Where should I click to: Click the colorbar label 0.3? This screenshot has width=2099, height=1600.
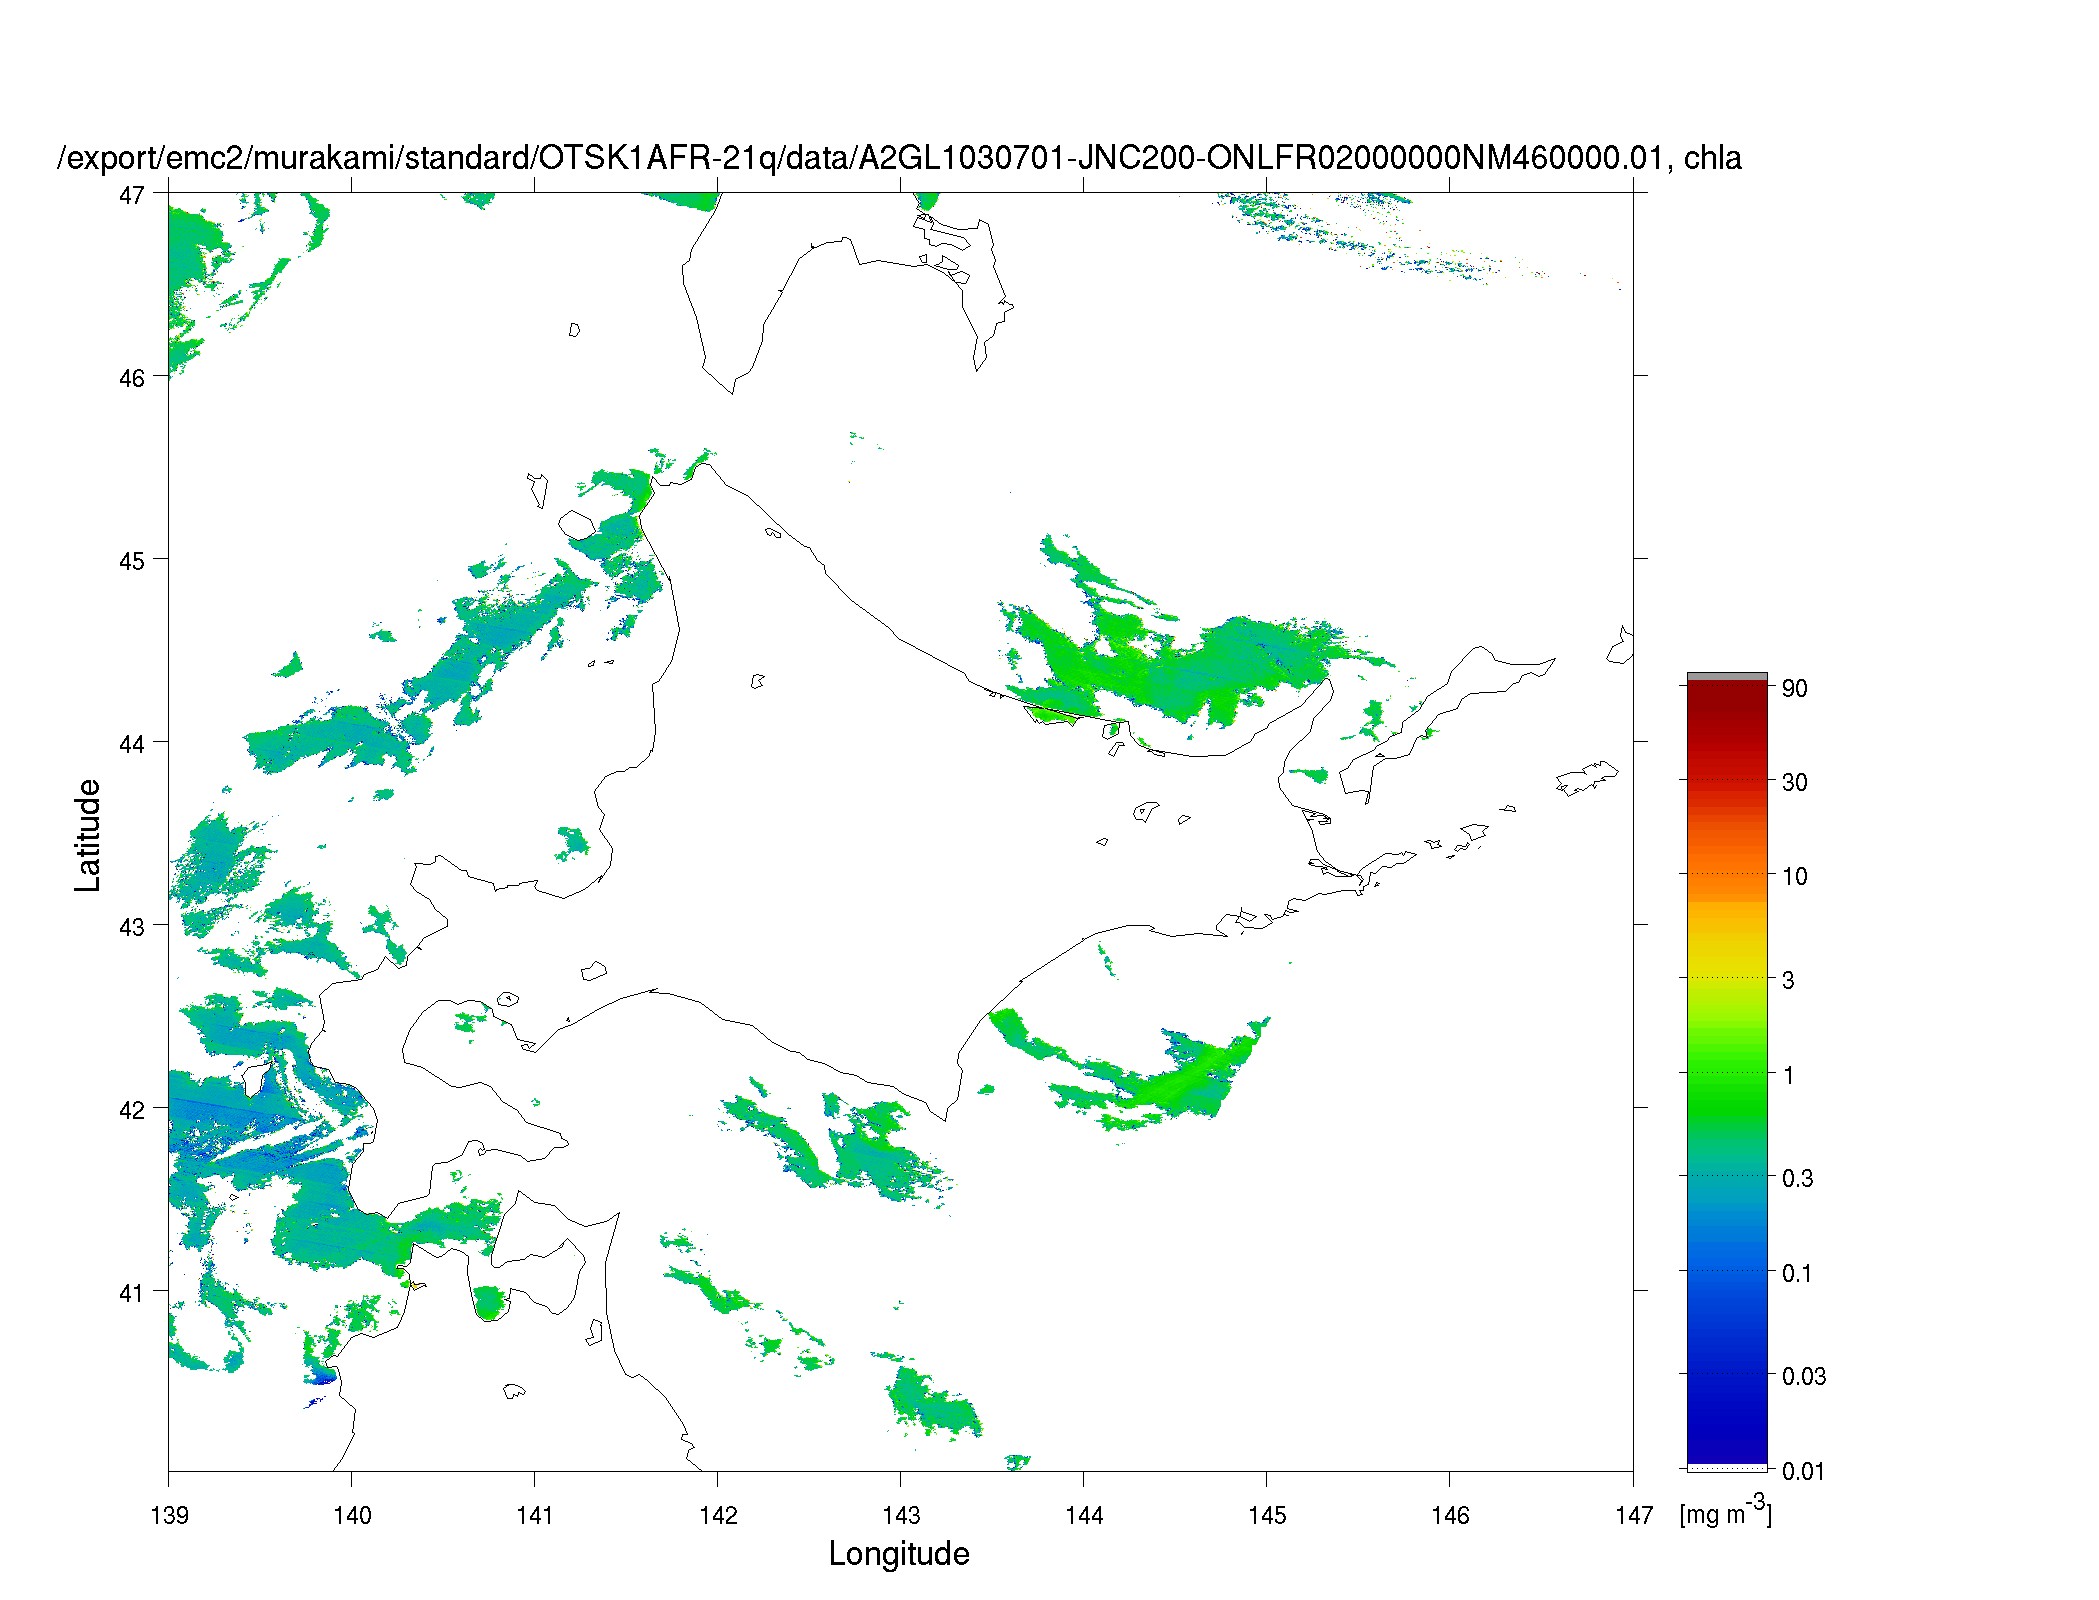(x=1797, y=1178)
